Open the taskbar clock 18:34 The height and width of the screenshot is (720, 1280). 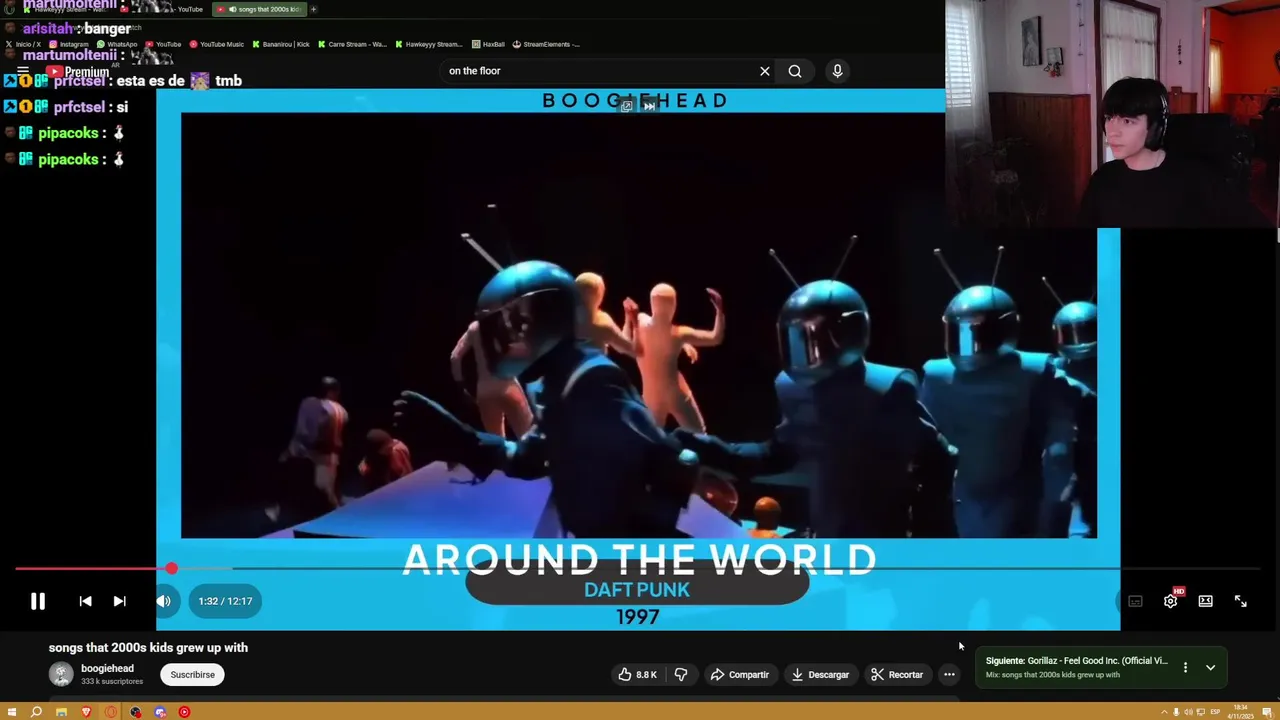[1241, 712]
